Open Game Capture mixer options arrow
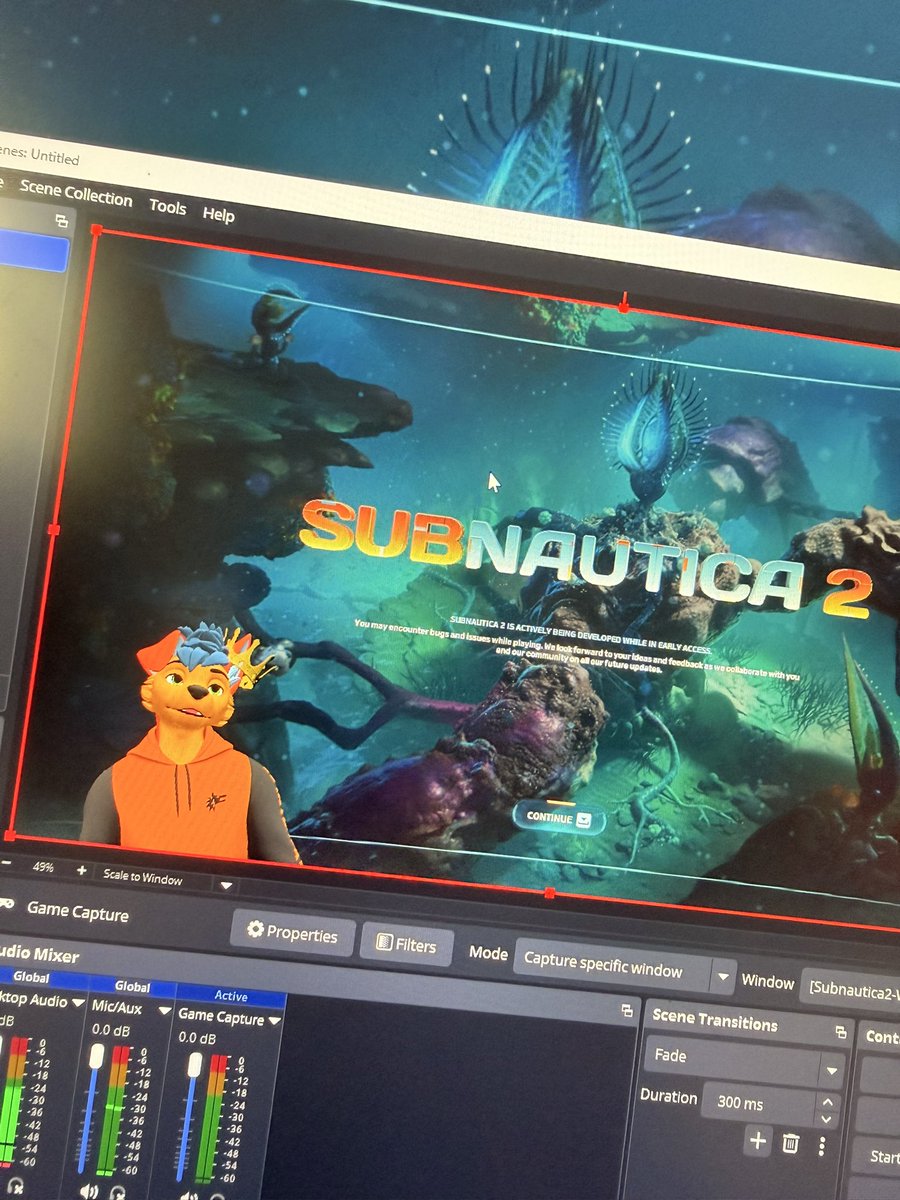The height and width of the screenshot is (1200, 900). 274,1021
